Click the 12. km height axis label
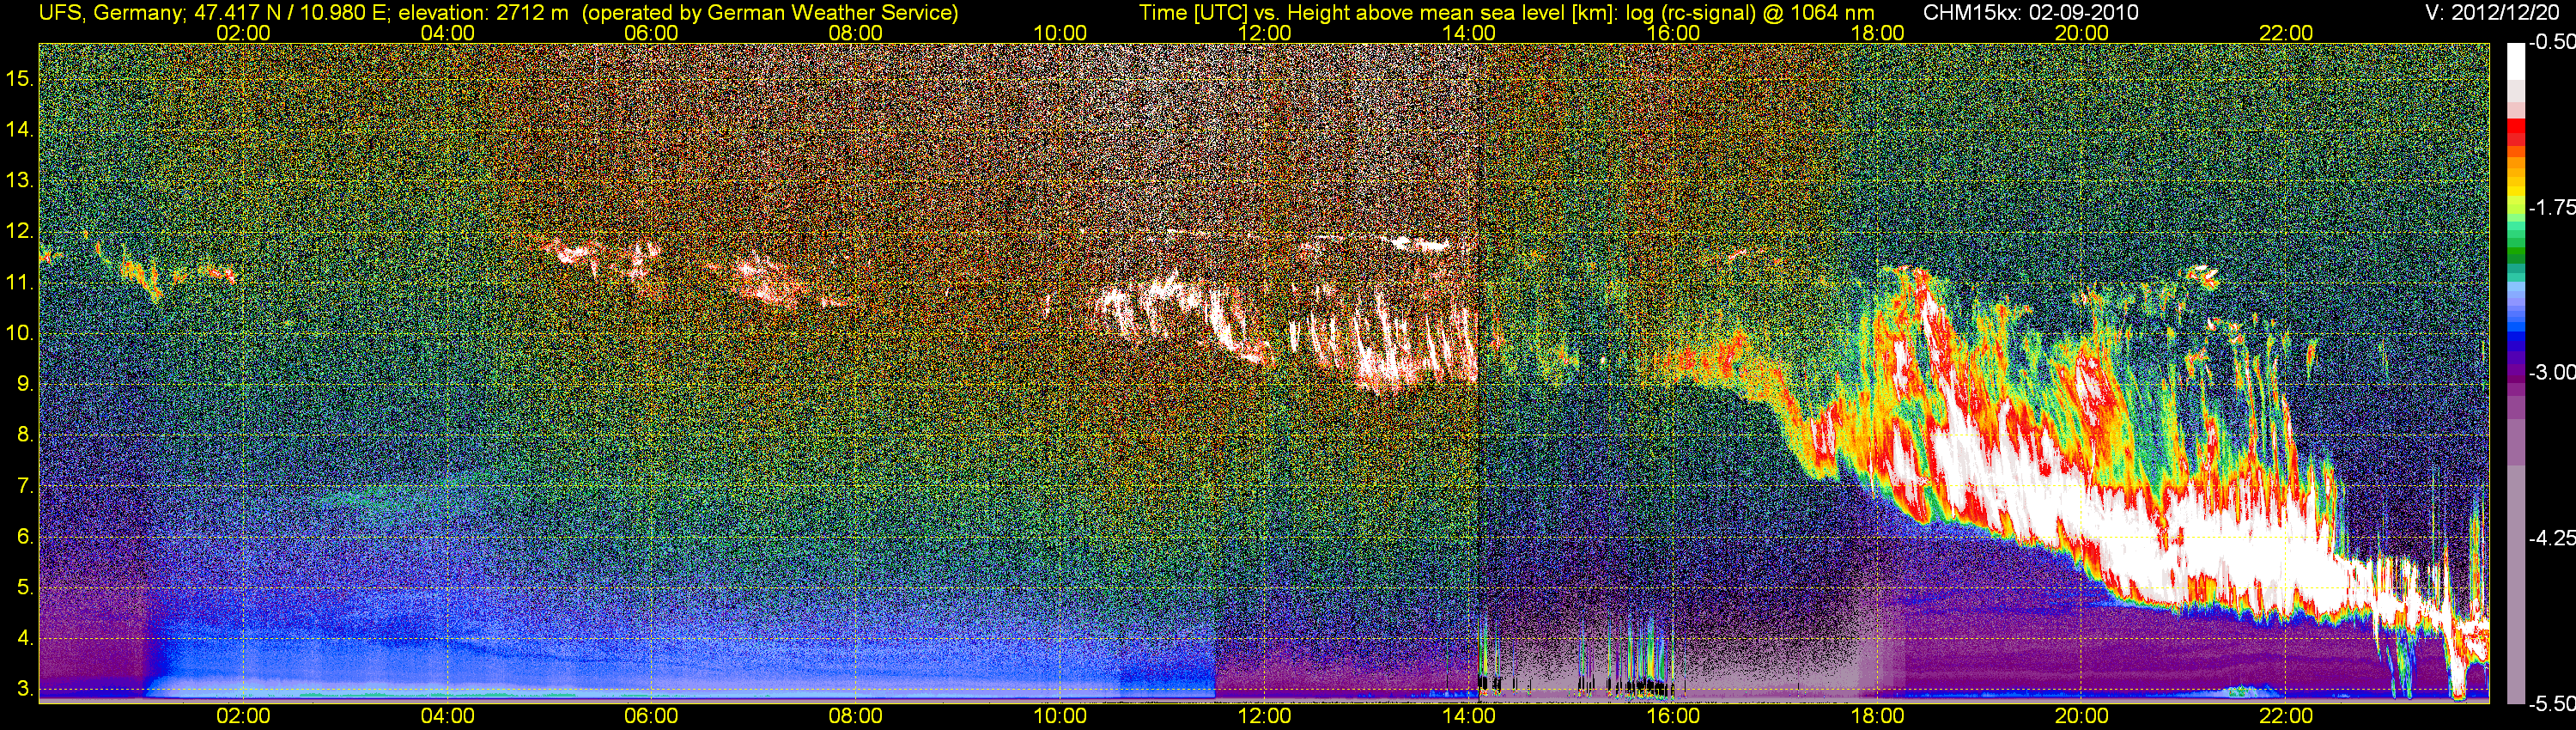Screen dimensions: 2576x730 click(x=20, y=231)
